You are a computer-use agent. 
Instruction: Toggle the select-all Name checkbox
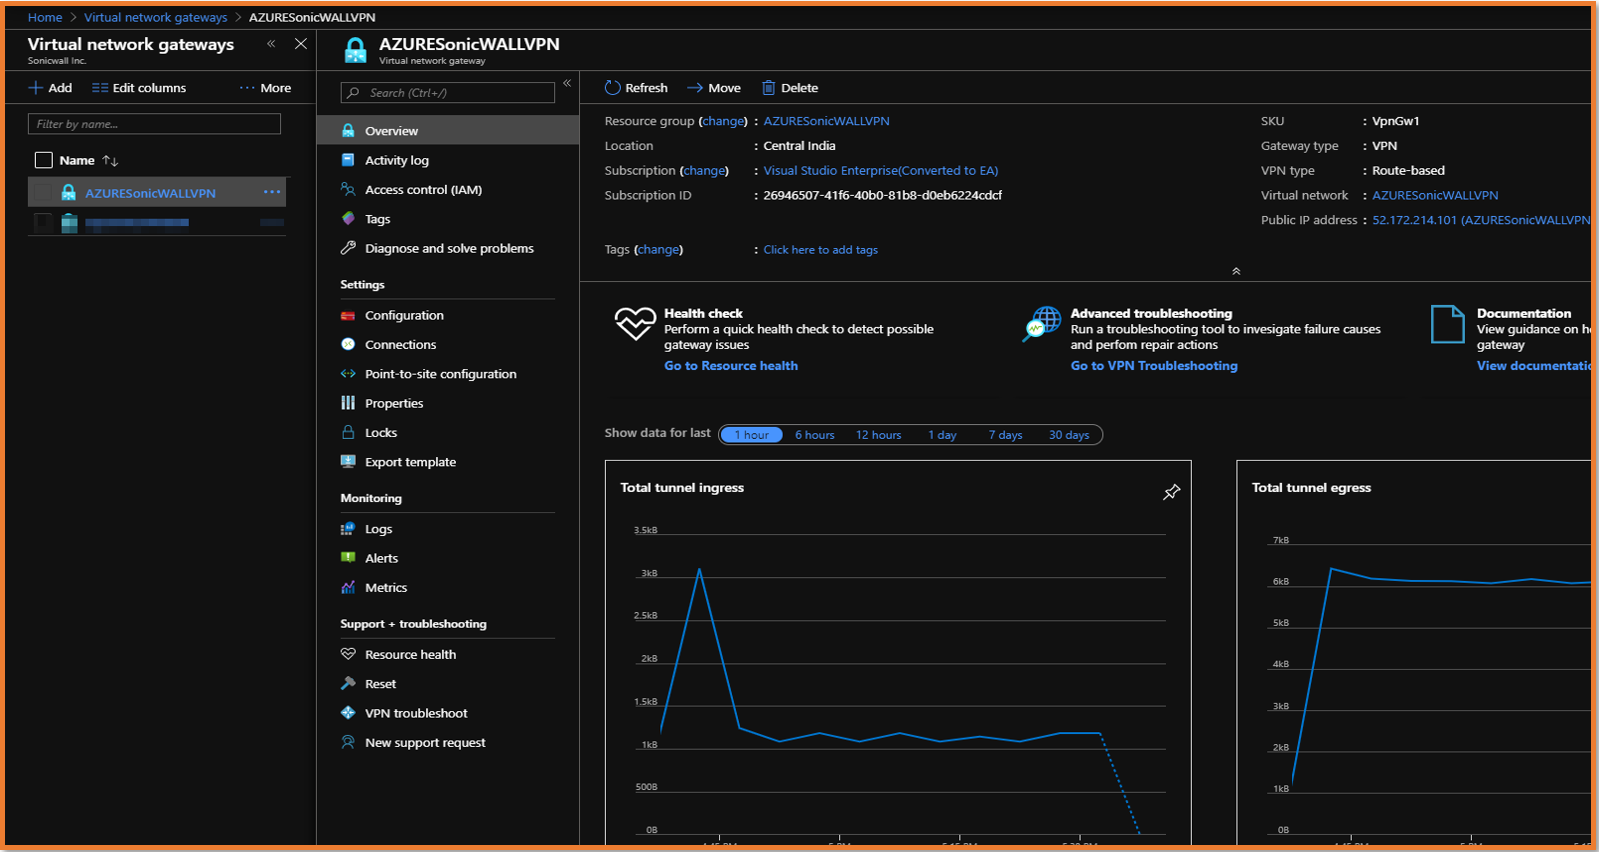pyautogui.click(x=43, y=160)
